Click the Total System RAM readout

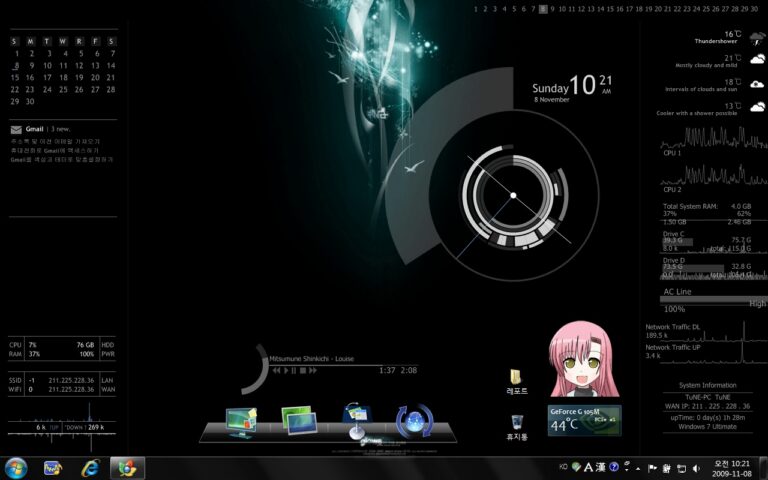[x=706, y=214]
